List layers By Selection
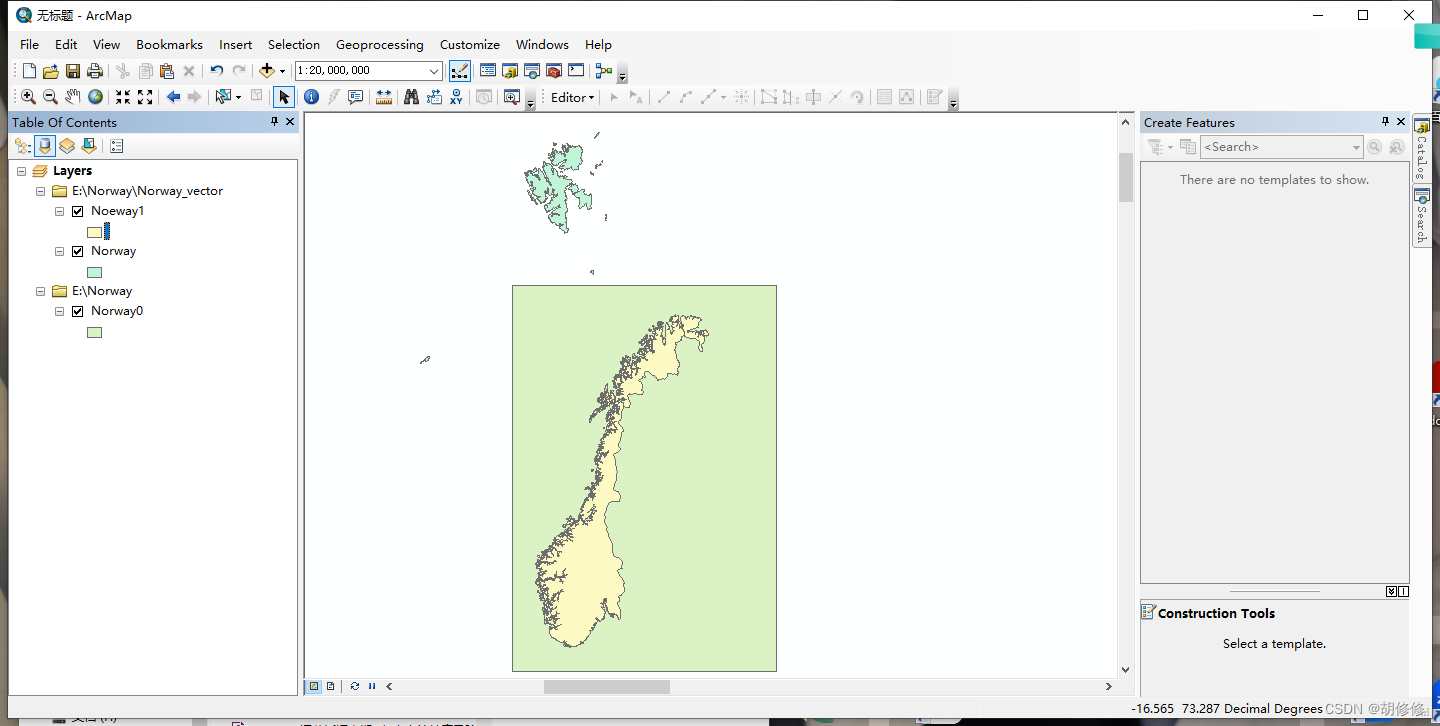Screen dimensions: 1440x726 (x=89, y=146)
